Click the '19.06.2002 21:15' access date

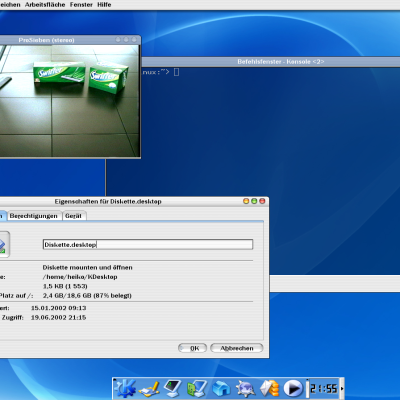(x=59, y=317)
